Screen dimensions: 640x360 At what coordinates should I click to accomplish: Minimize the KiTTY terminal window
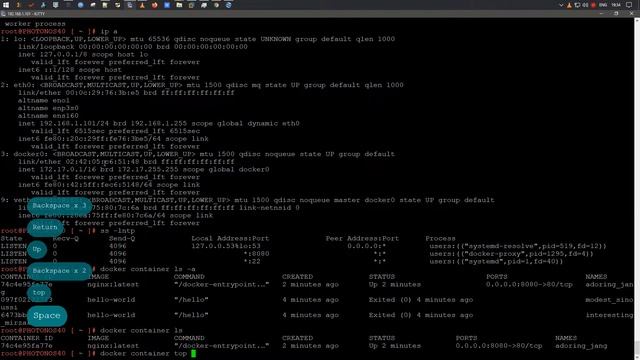602,13
